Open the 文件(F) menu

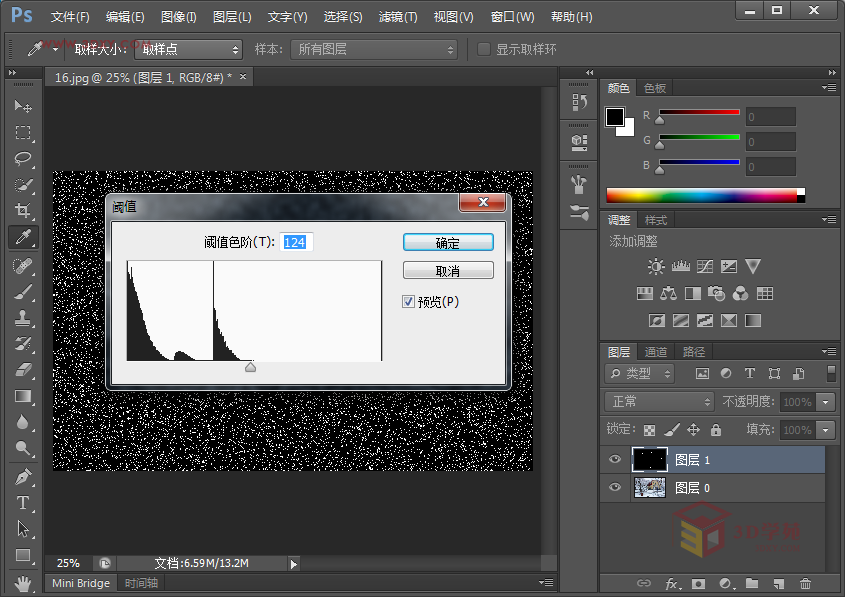pos(70,17)
